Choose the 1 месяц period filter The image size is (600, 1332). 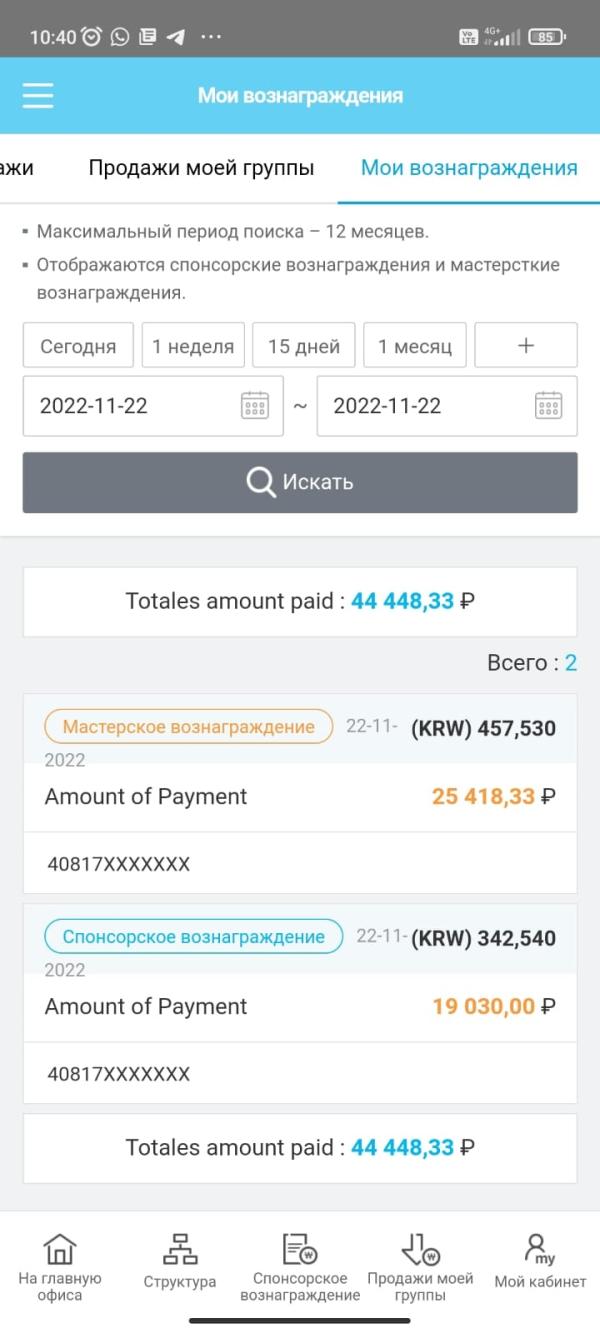click(415, 346)
